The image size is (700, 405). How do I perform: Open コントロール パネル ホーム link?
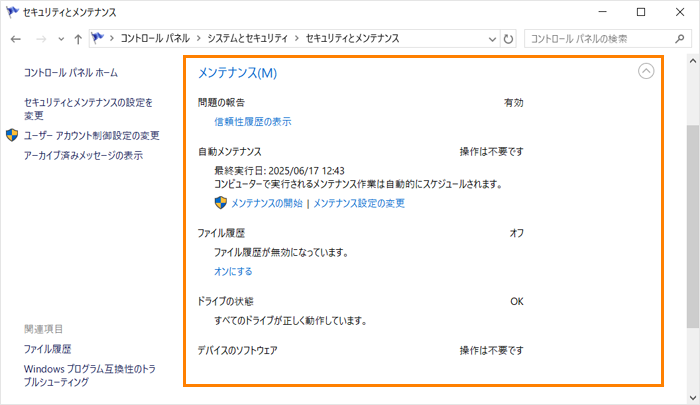(x=71, y=73)
